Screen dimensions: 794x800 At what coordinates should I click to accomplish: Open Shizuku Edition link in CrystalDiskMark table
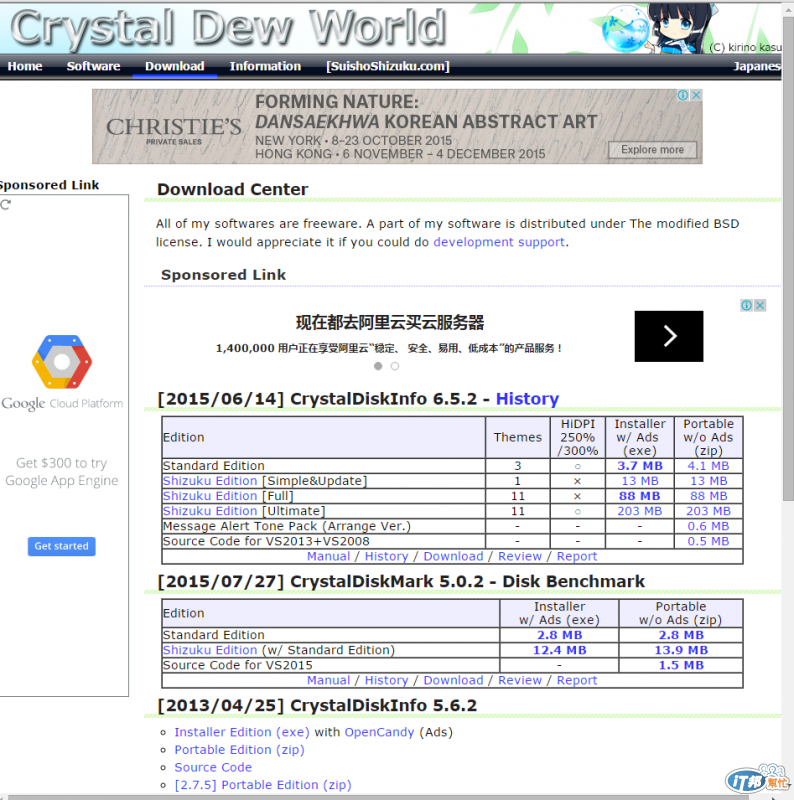(x=210, y=650)
